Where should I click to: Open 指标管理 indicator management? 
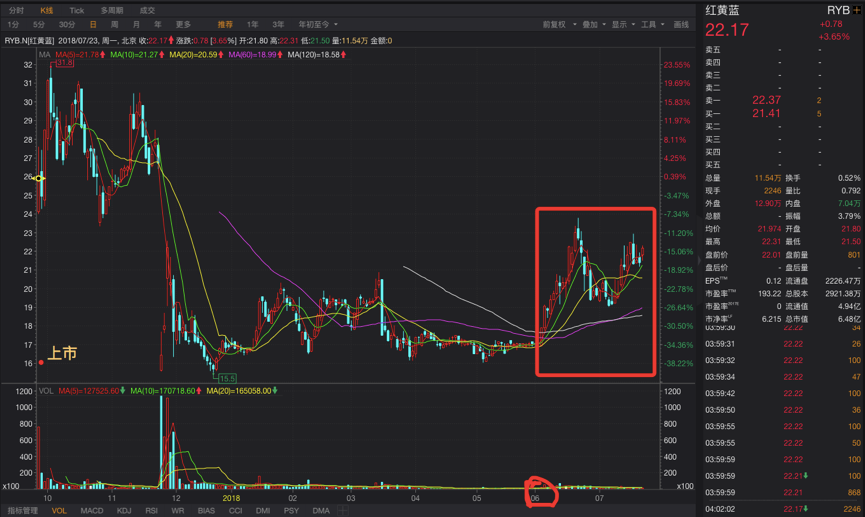click(23, 510)
